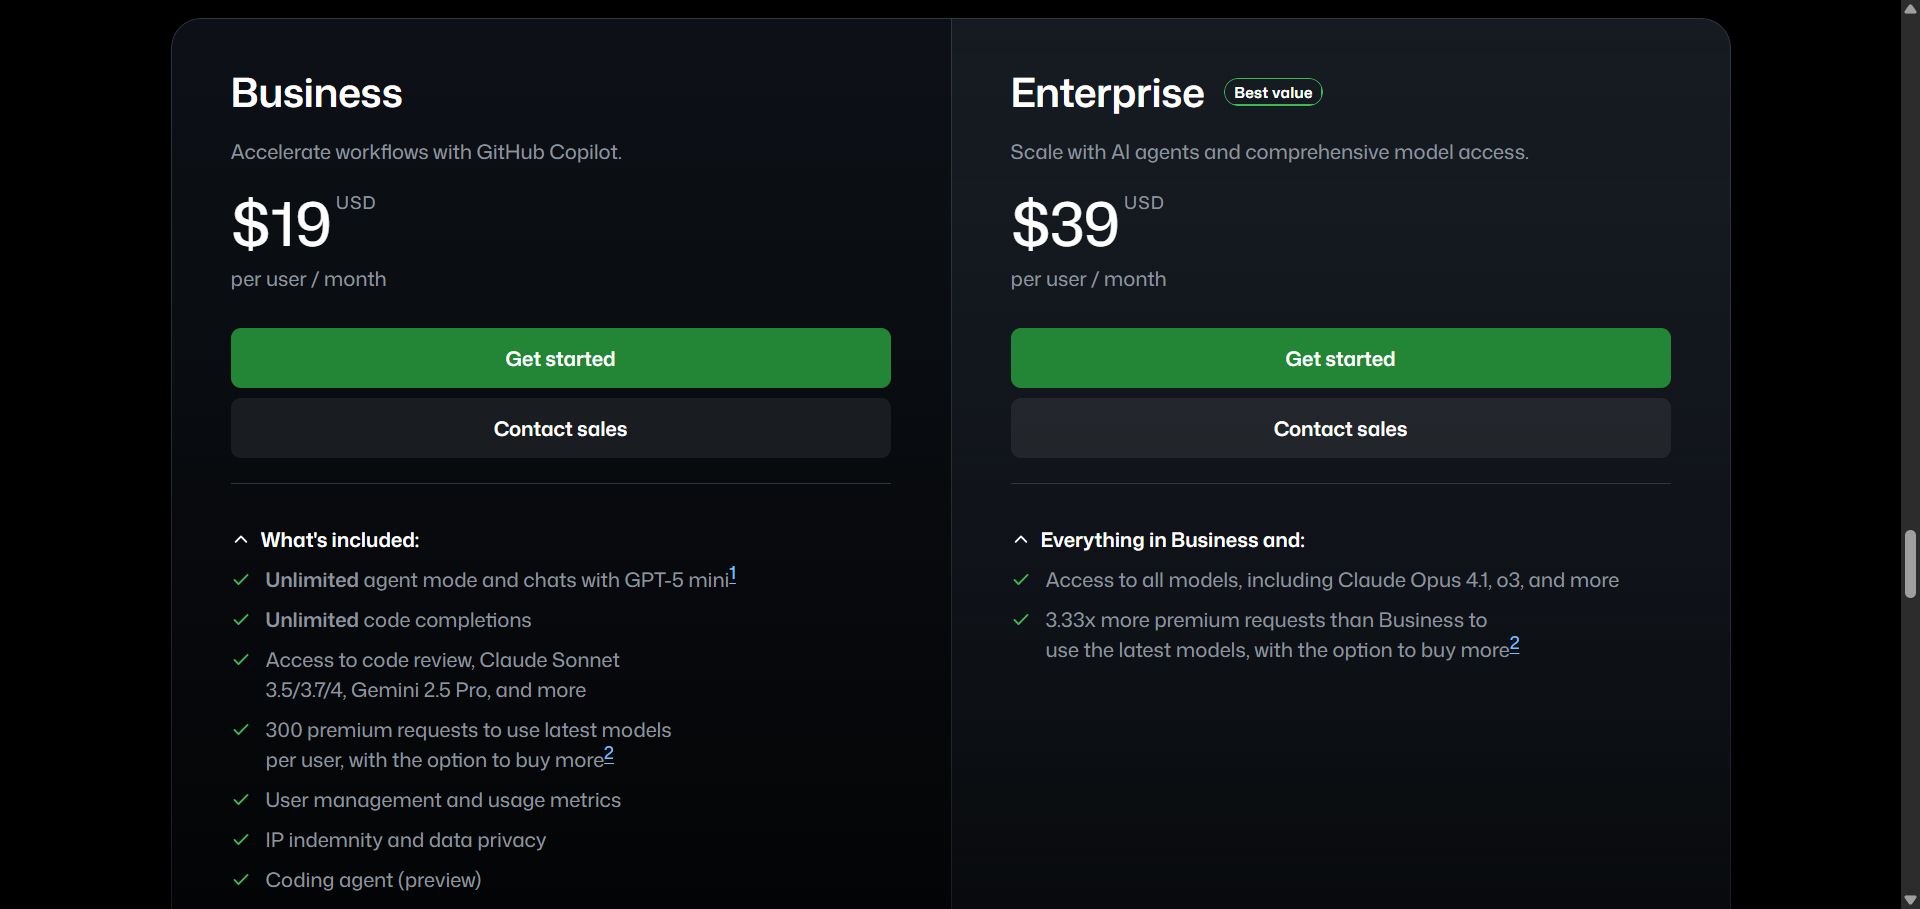The width and height of the screenshot is (1920, 909).
Task: Click checkmark beside Unlimited agent mode
Action: [x=241, y=580]
